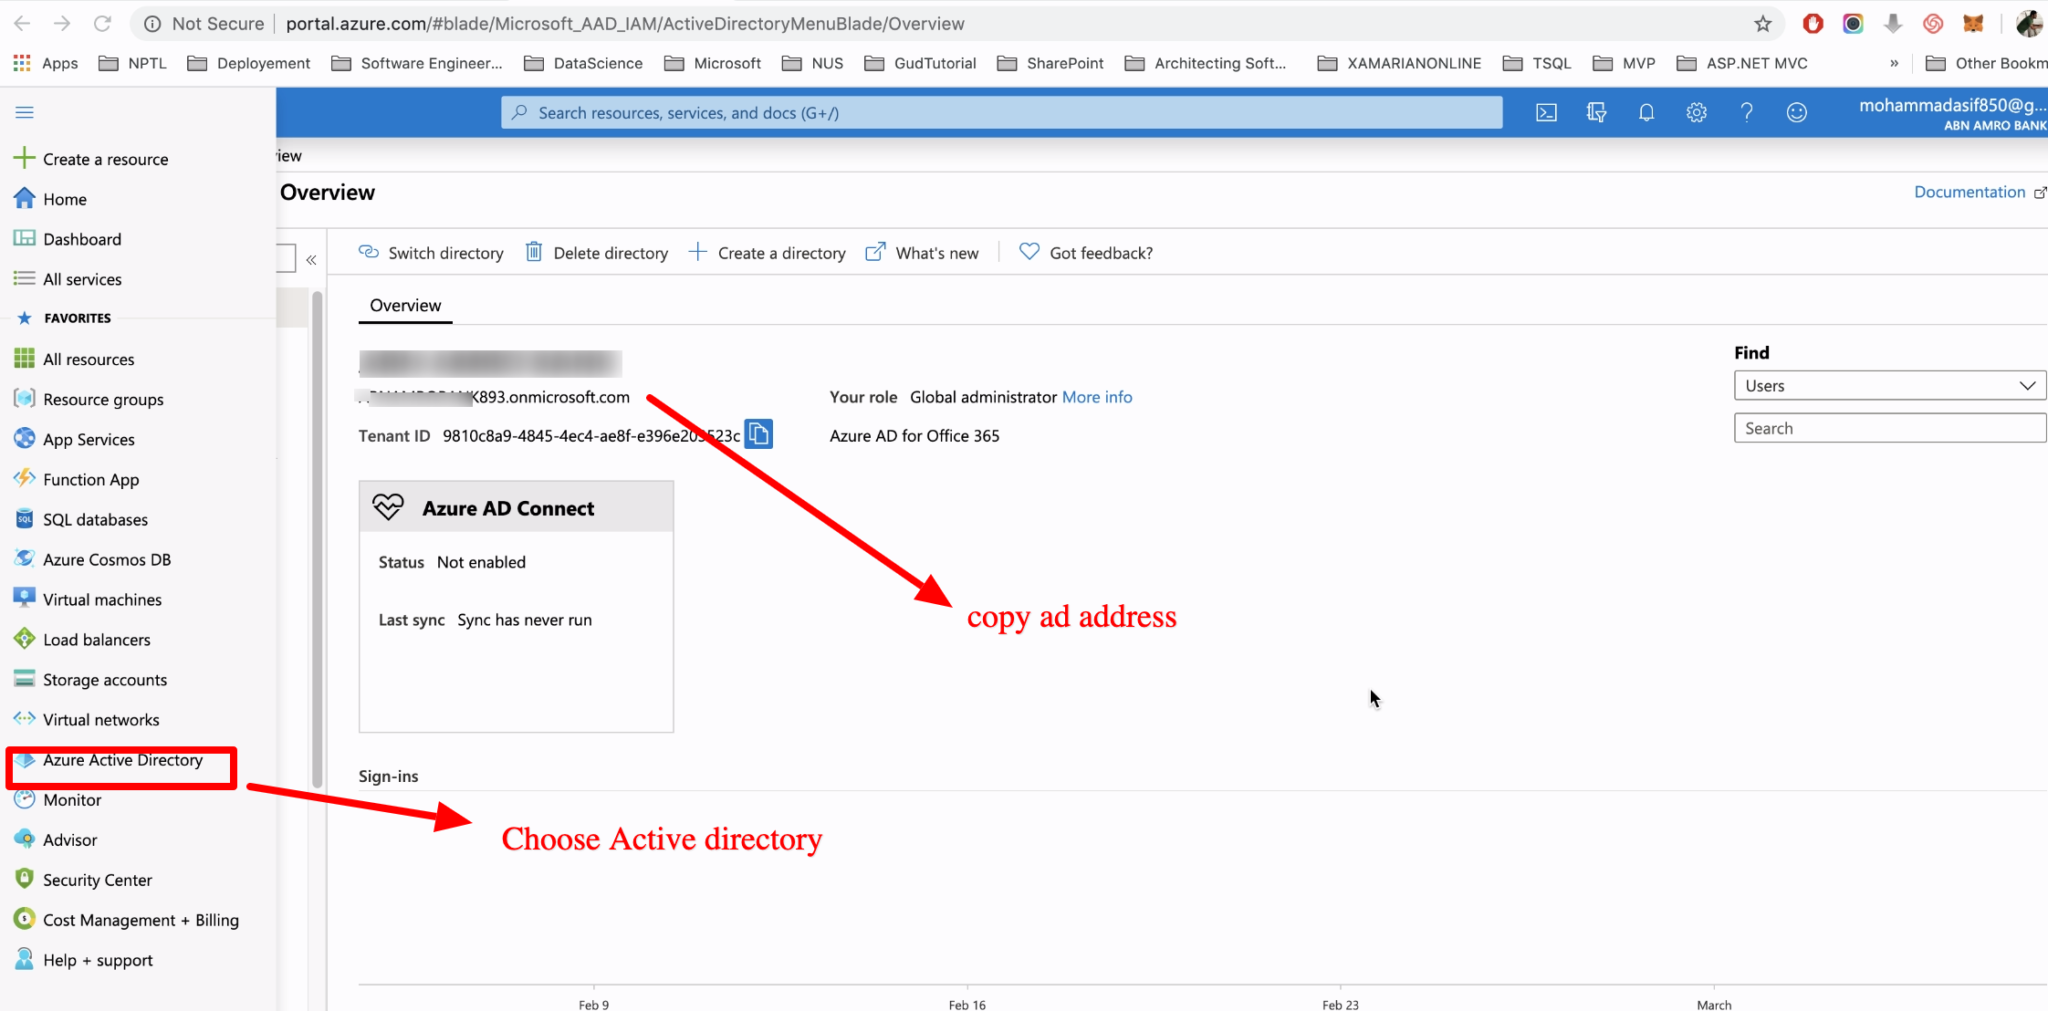Open portal settings gear
Image resolution: width=2048 pixels, height=1011 pixels.
(x=1696, y=112)
